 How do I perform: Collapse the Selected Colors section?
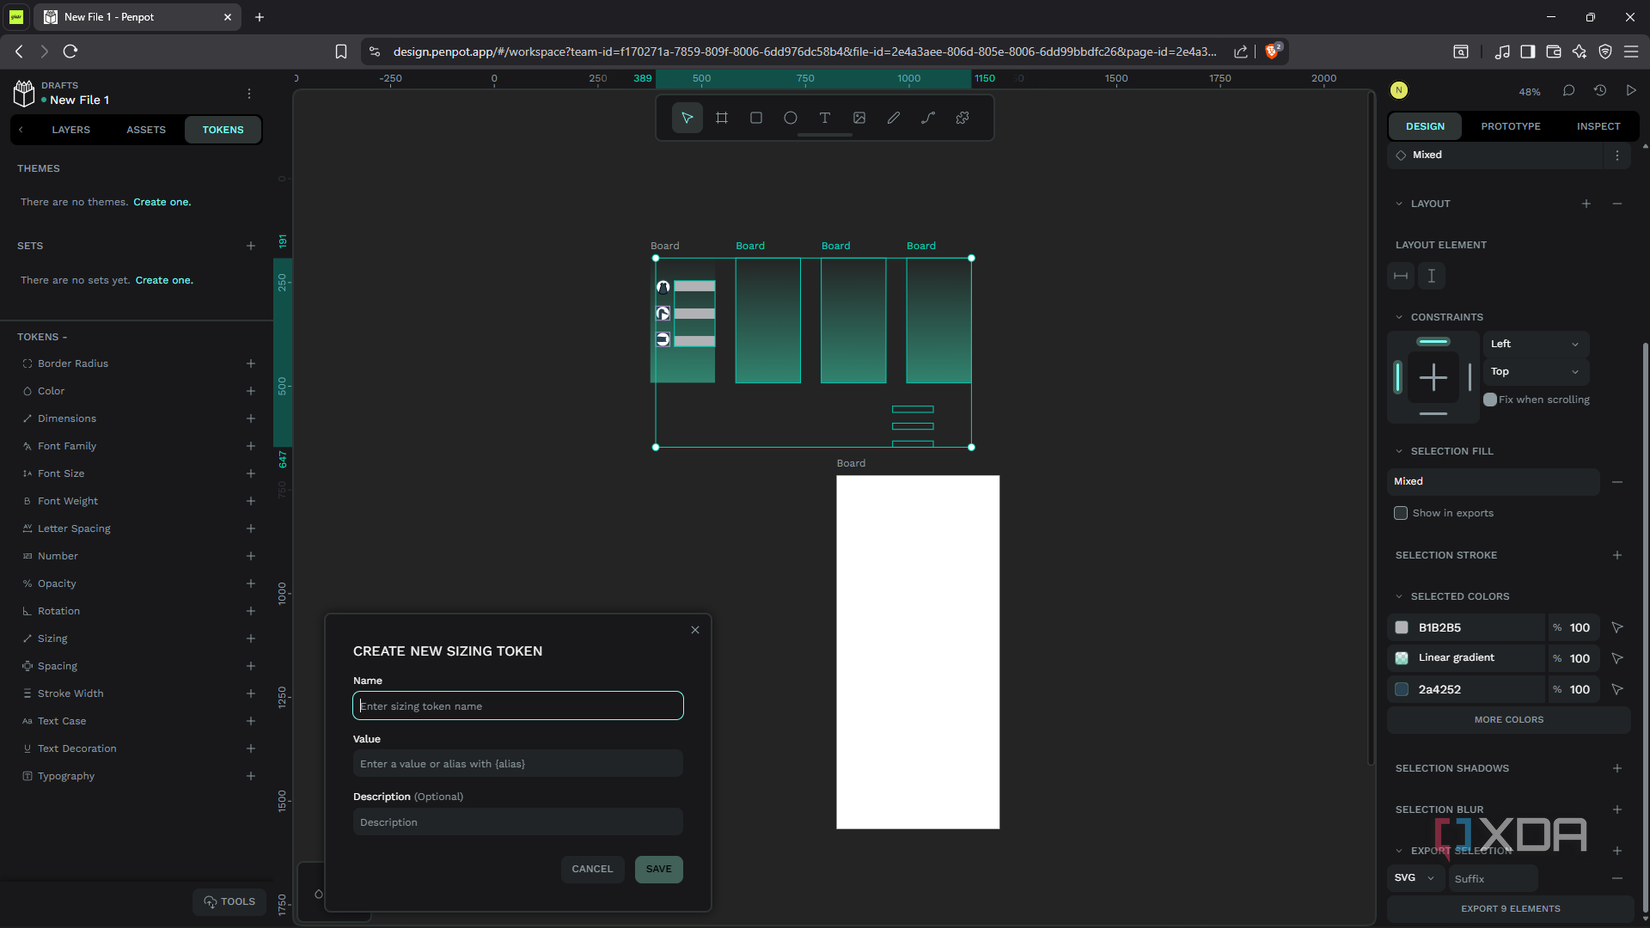1399,596
